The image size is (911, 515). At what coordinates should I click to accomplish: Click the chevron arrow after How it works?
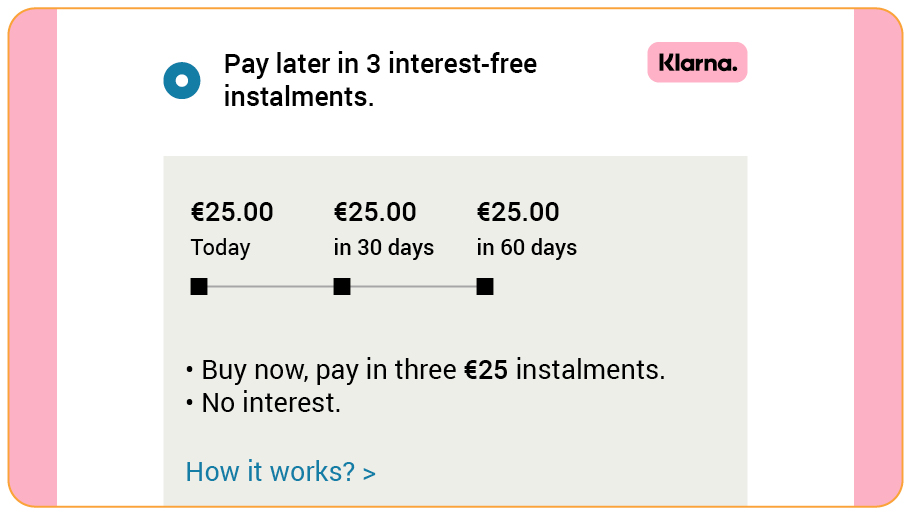point(370,474)
